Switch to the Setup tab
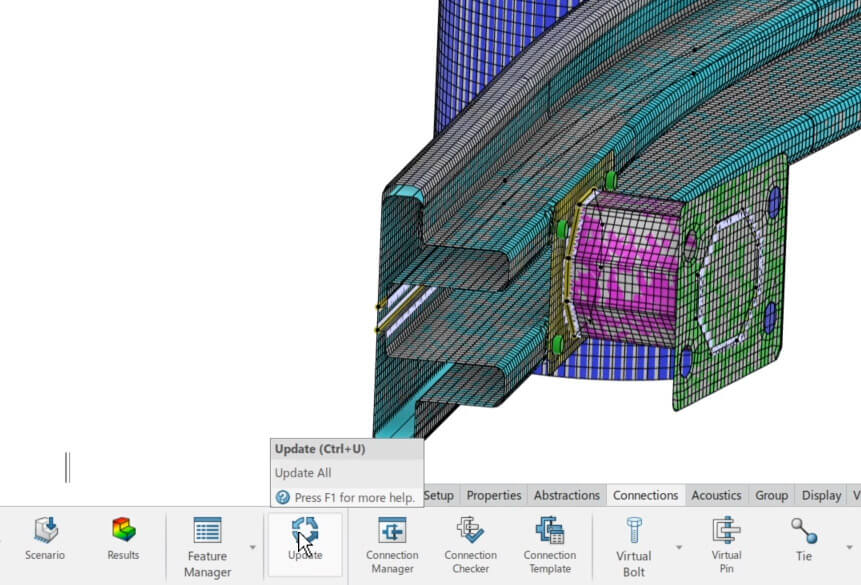This screenshot has width=861, height=585. (439, 495)
